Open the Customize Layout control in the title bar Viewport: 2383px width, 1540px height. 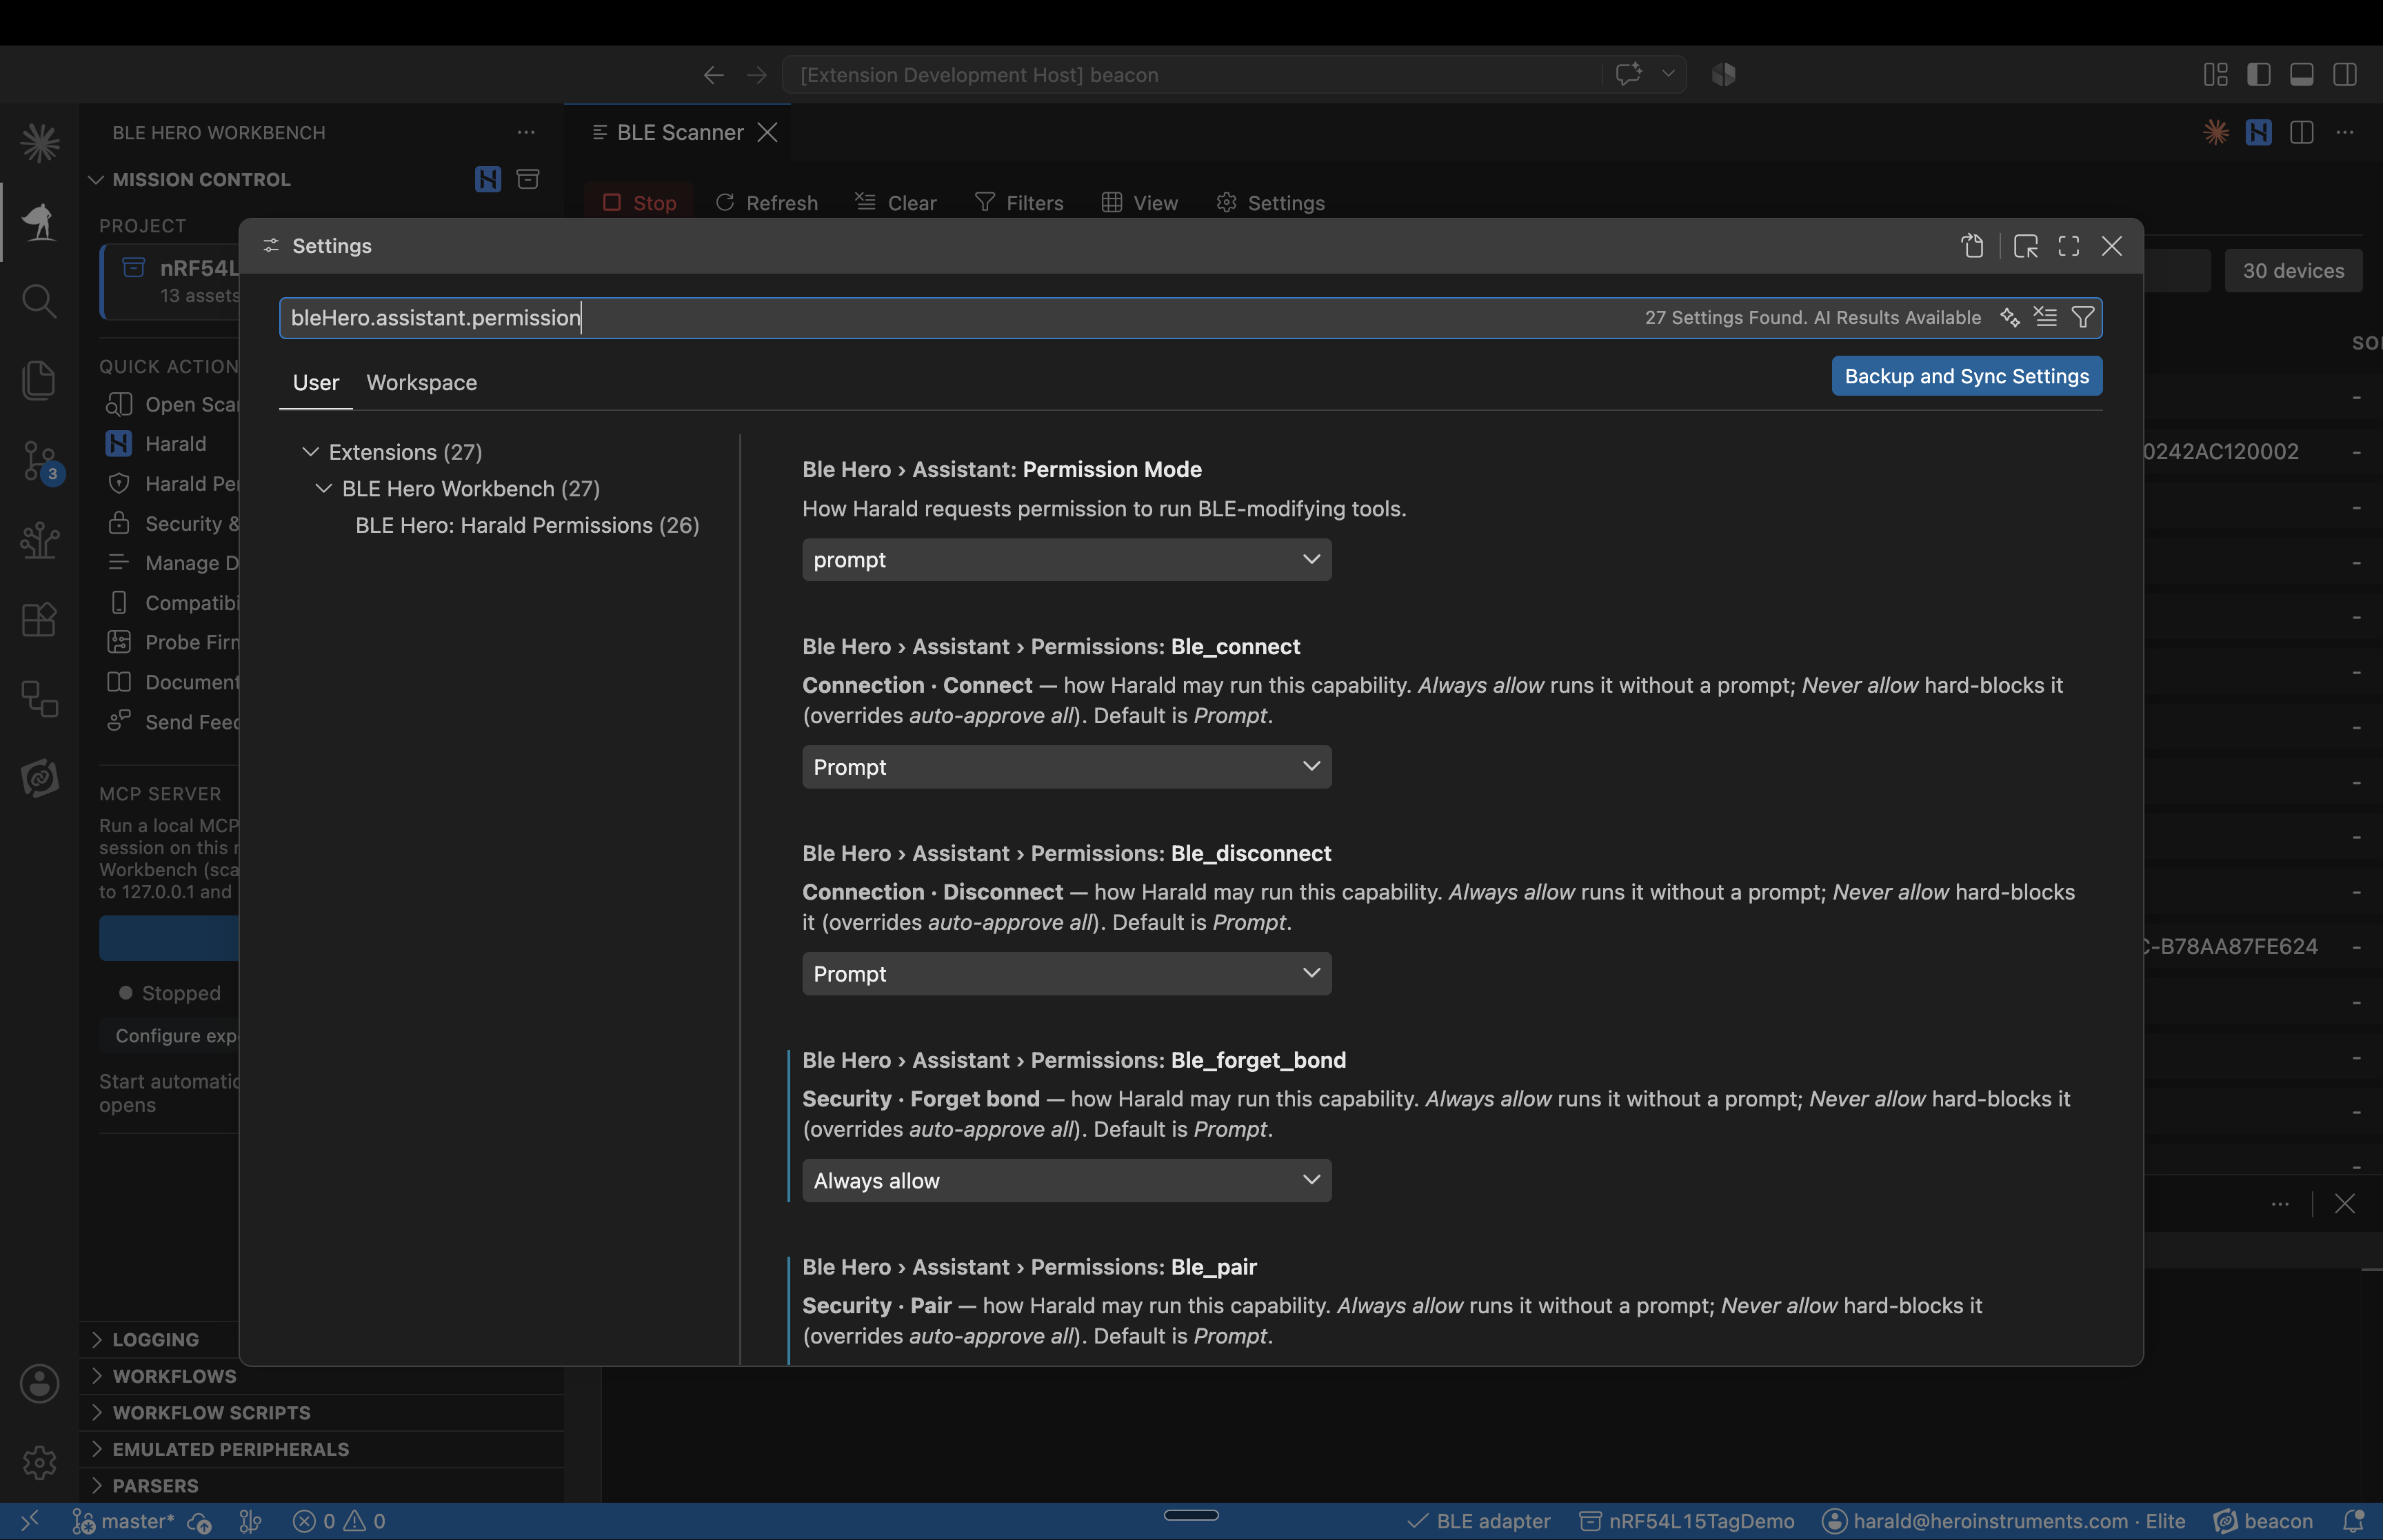tap(2216, 75)
